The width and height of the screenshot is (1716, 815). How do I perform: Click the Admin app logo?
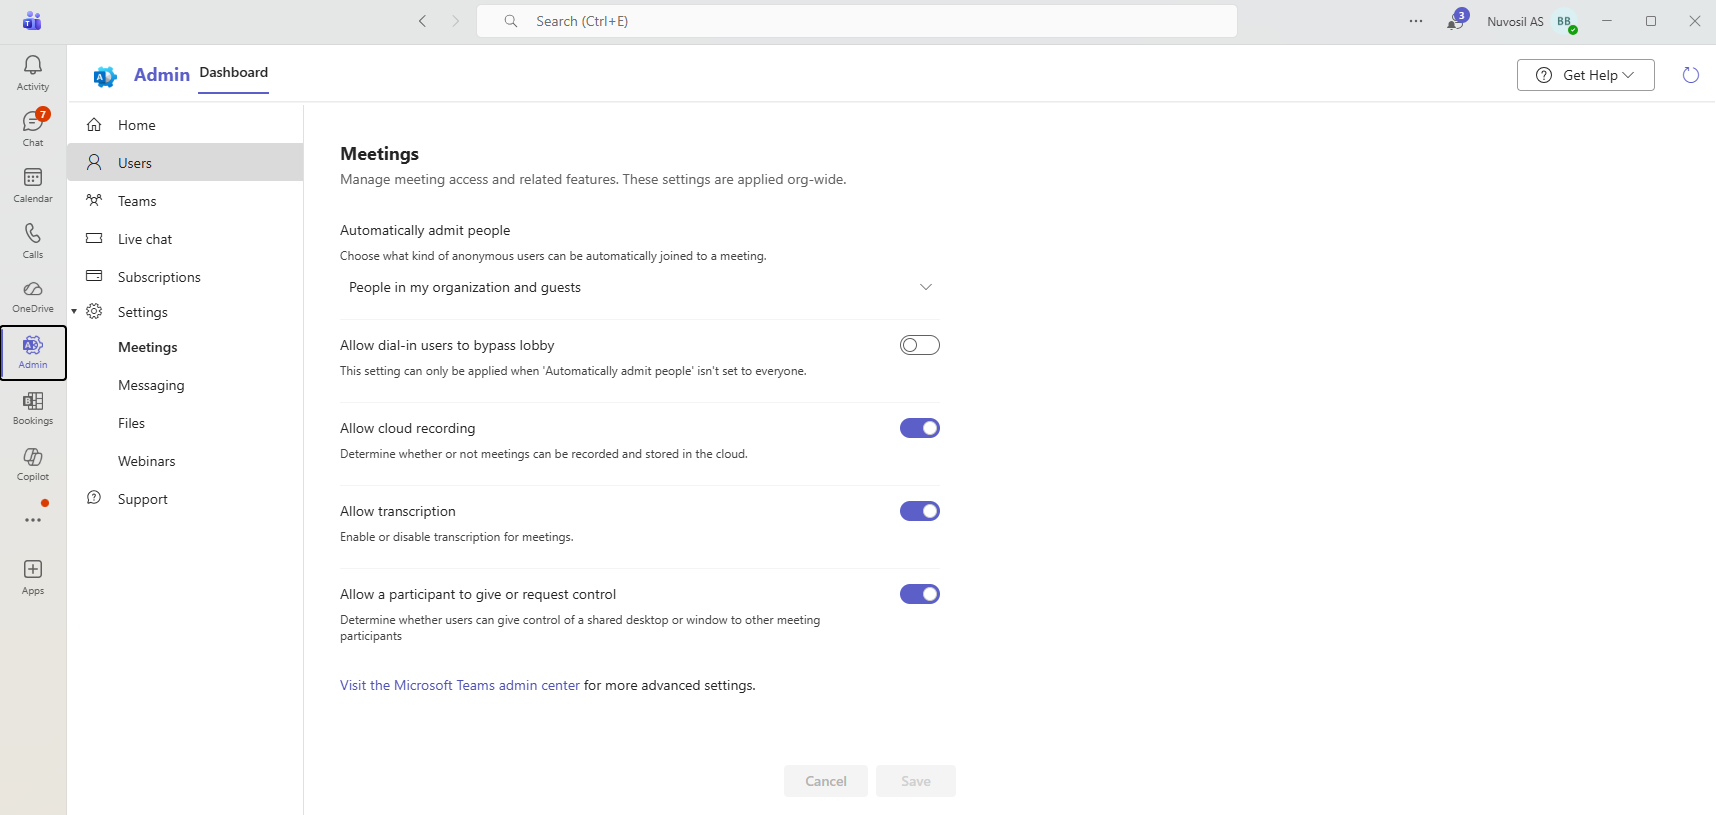click(x=105, y=76)
